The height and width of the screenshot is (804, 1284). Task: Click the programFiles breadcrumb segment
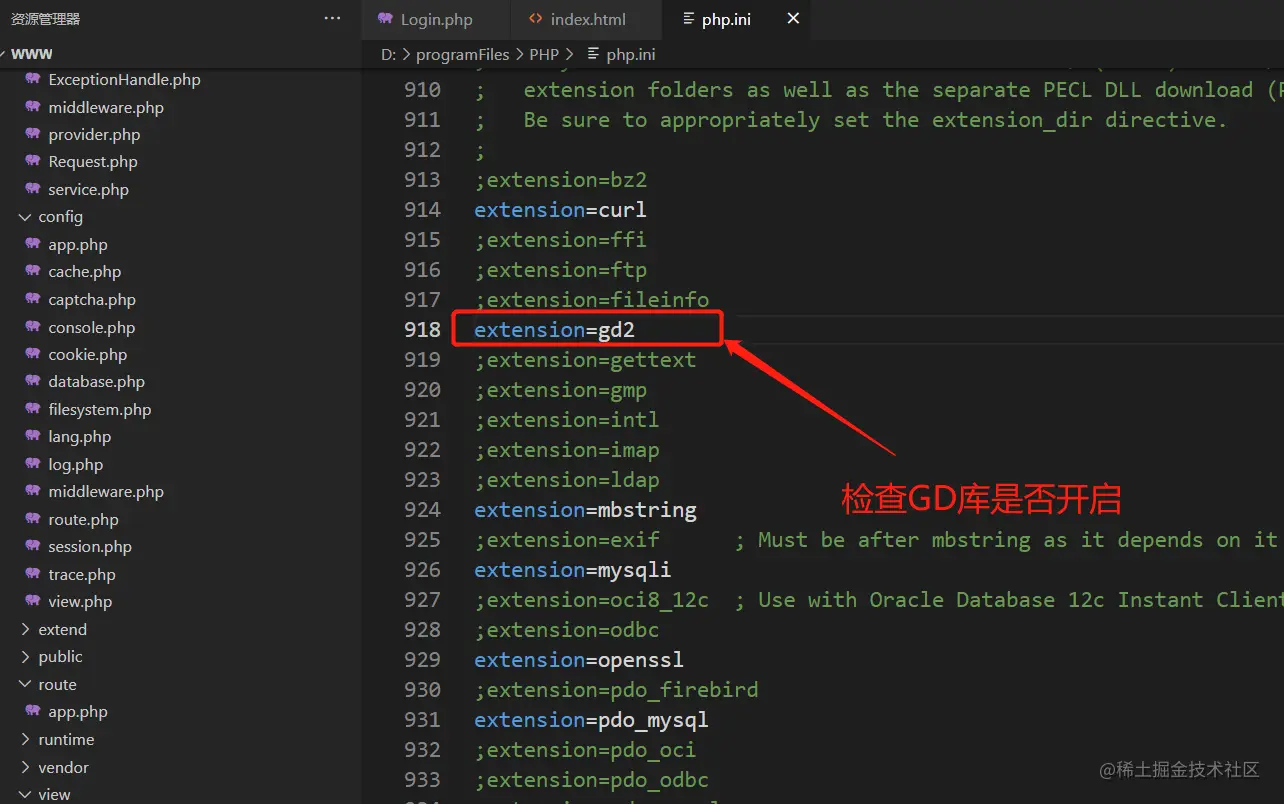tap(463, 54)
